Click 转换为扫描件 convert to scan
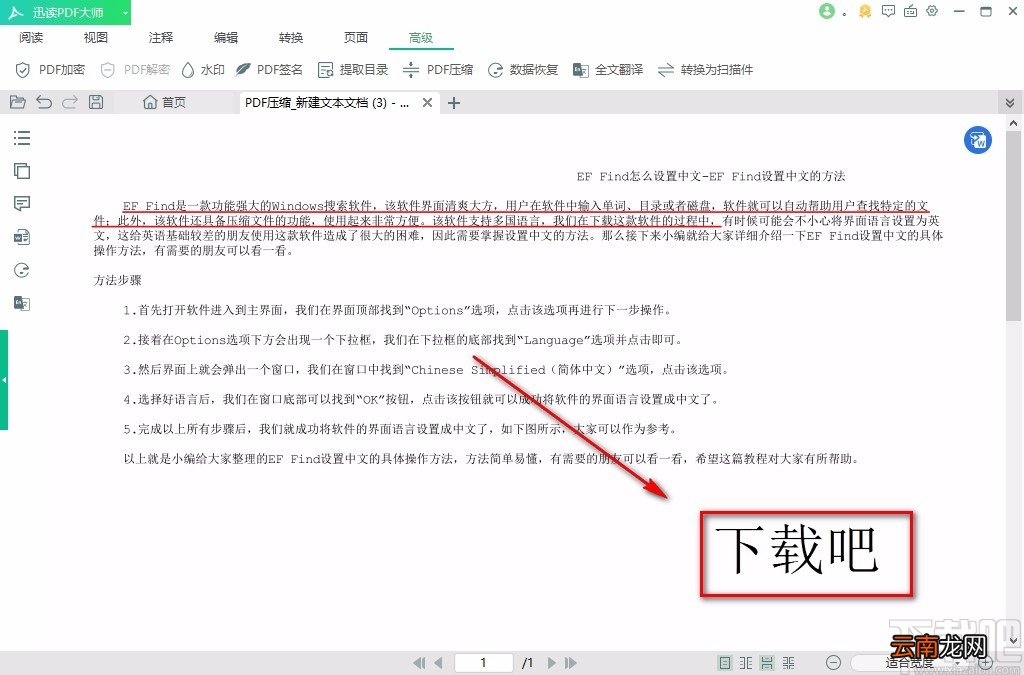 [705, 70]
